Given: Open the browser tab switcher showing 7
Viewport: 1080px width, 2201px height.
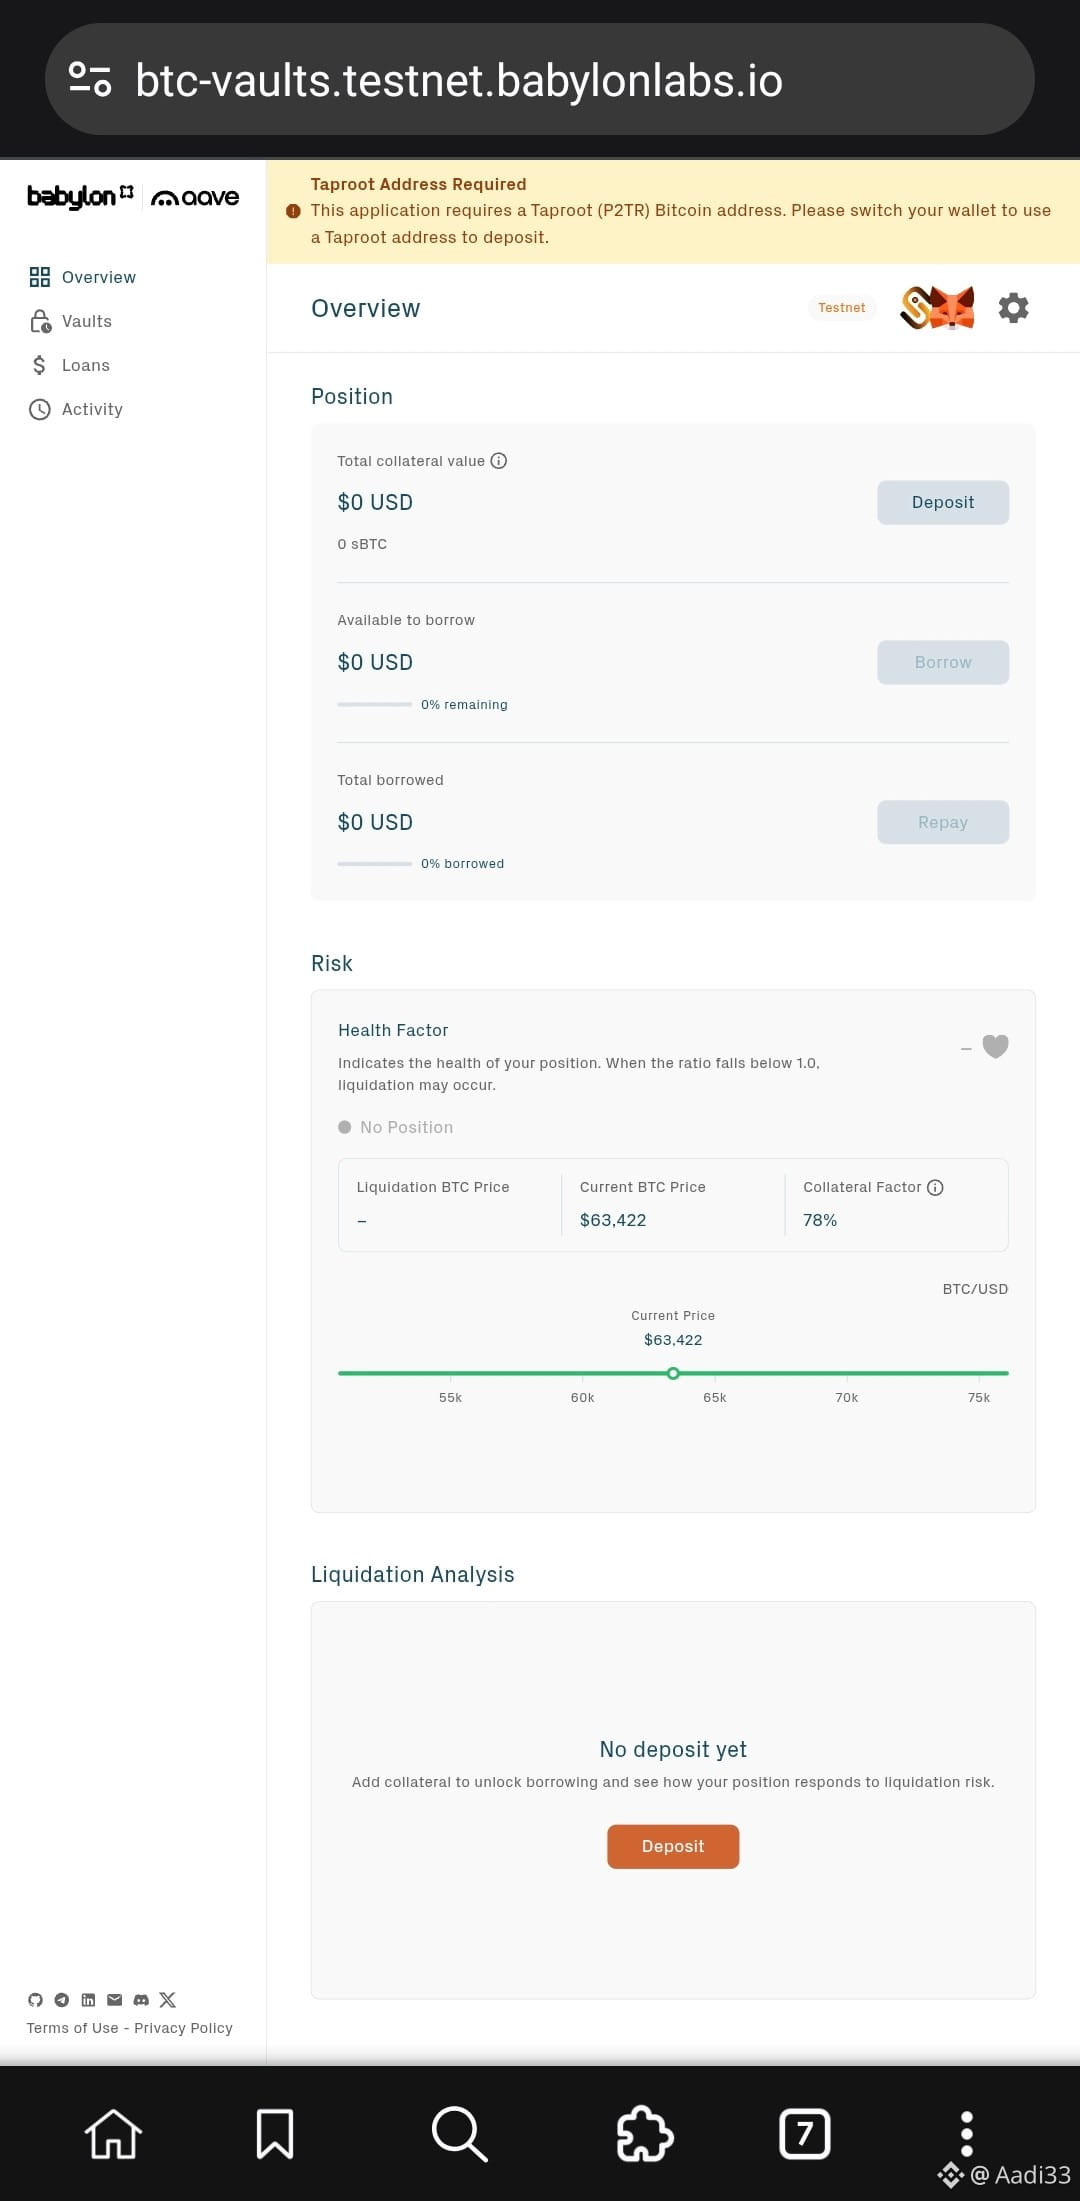Looking at the screenshot, I should pyautogui.click(x=805, y=2134).
